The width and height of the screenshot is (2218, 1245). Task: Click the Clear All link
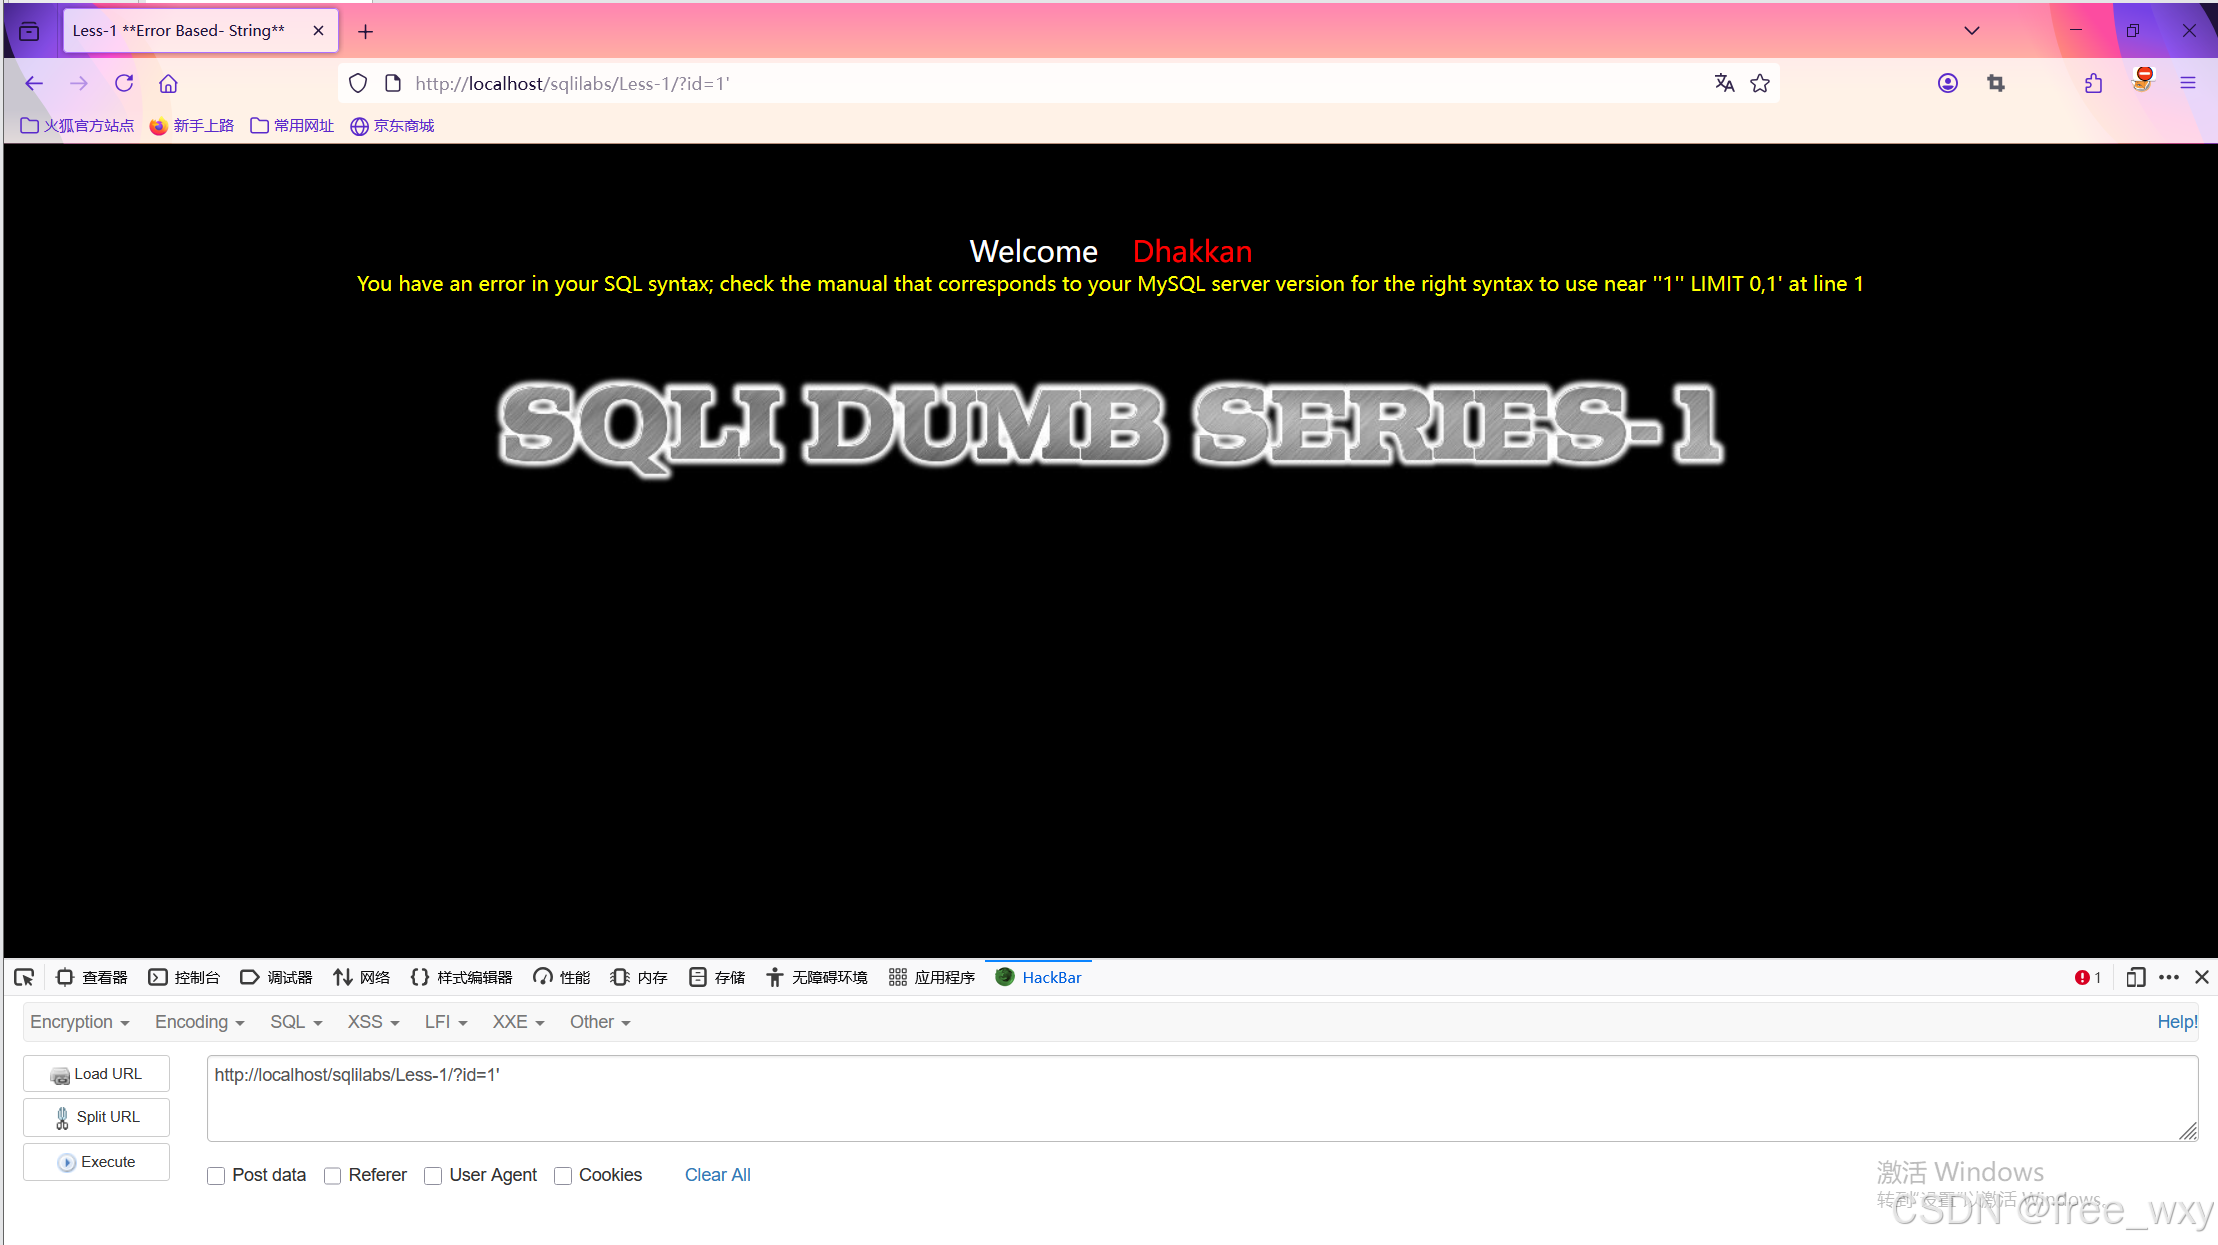click(717, 1175)
